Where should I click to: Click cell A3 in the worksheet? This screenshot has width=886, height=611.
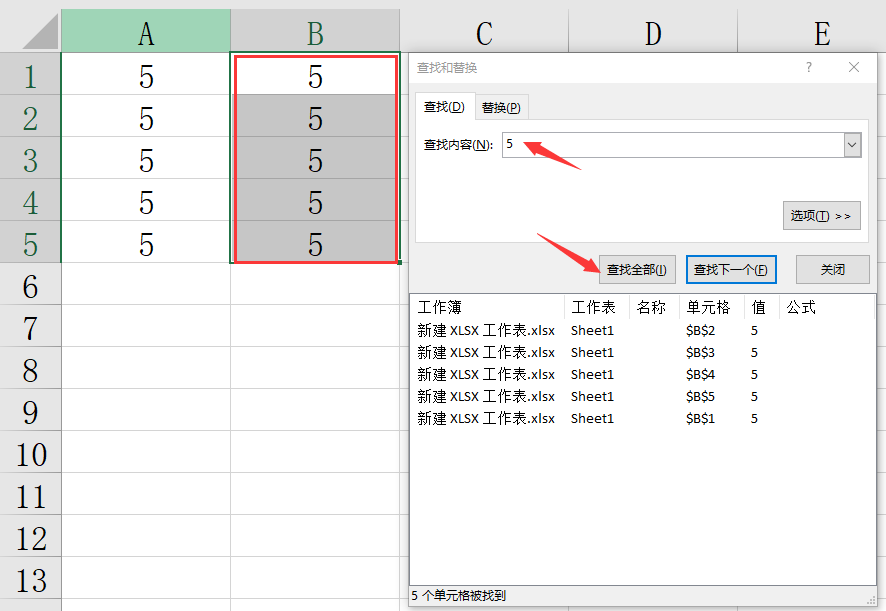tap(146, 161)
